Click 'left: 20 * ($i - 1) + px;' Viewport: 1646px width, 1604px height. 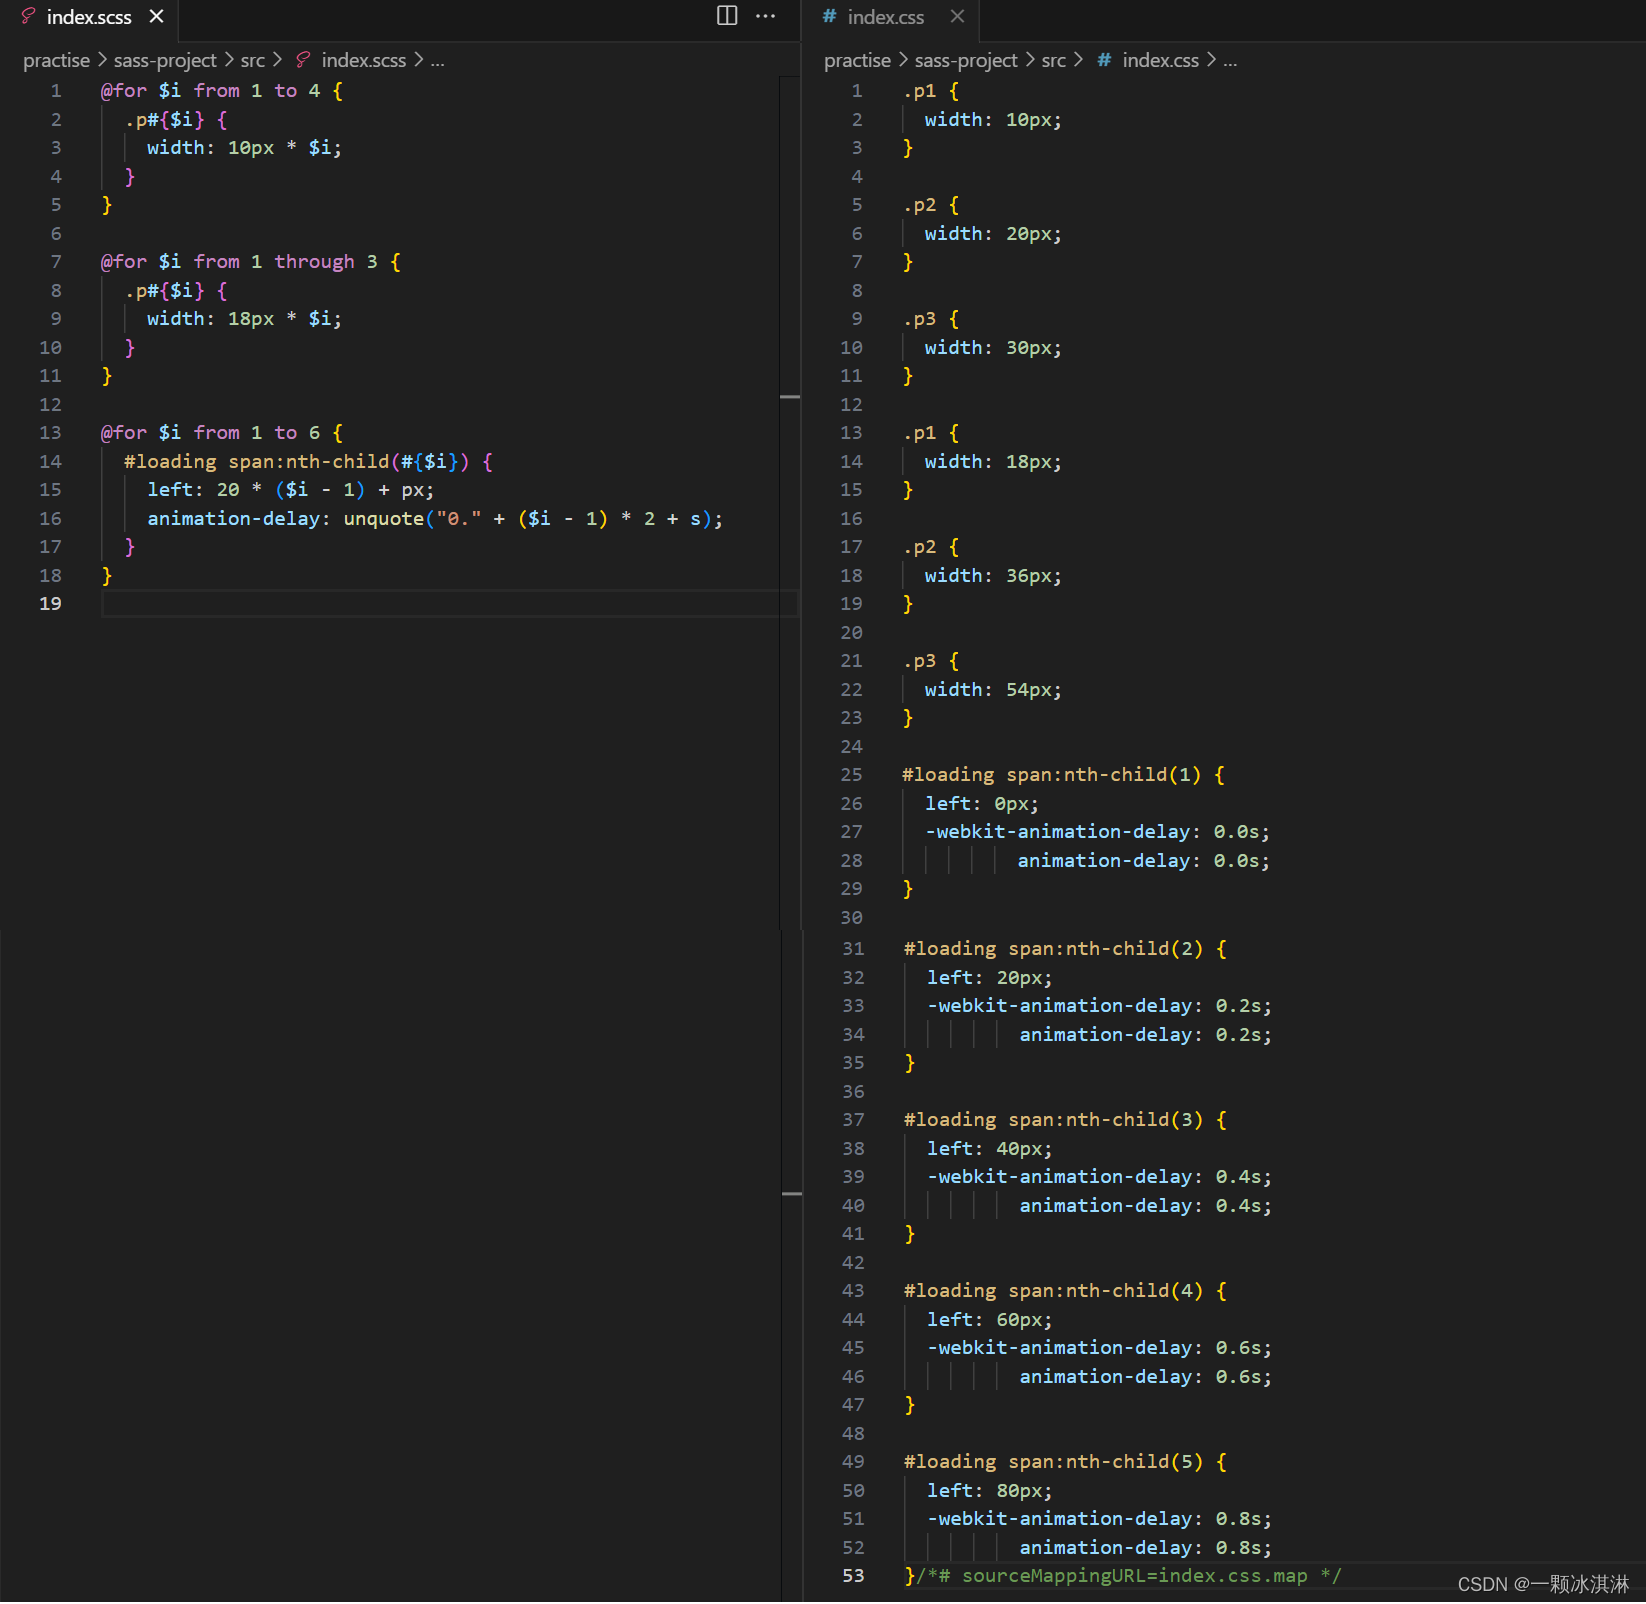[x=290, y=490]
